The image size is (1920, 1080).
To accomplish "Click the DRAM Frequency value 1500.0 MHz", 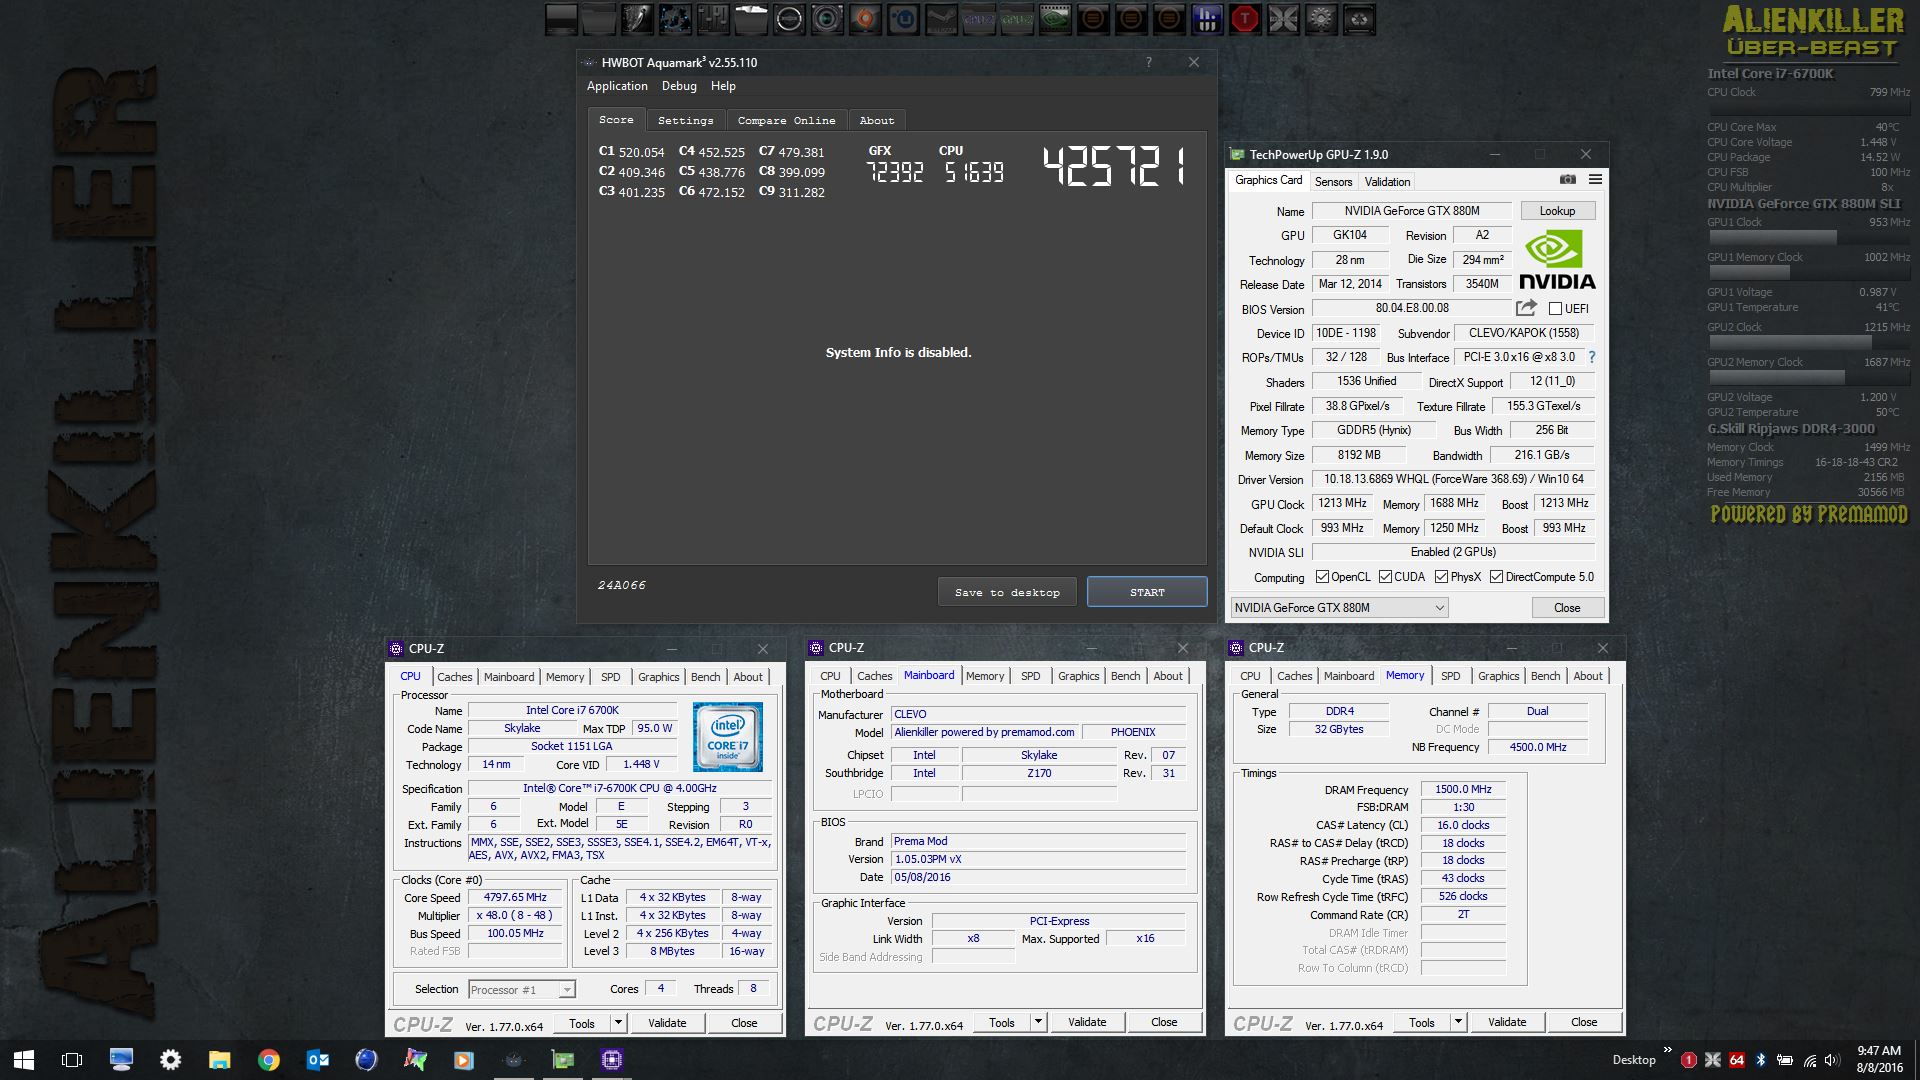I will pyautogui.click(x=1463, y=789).
